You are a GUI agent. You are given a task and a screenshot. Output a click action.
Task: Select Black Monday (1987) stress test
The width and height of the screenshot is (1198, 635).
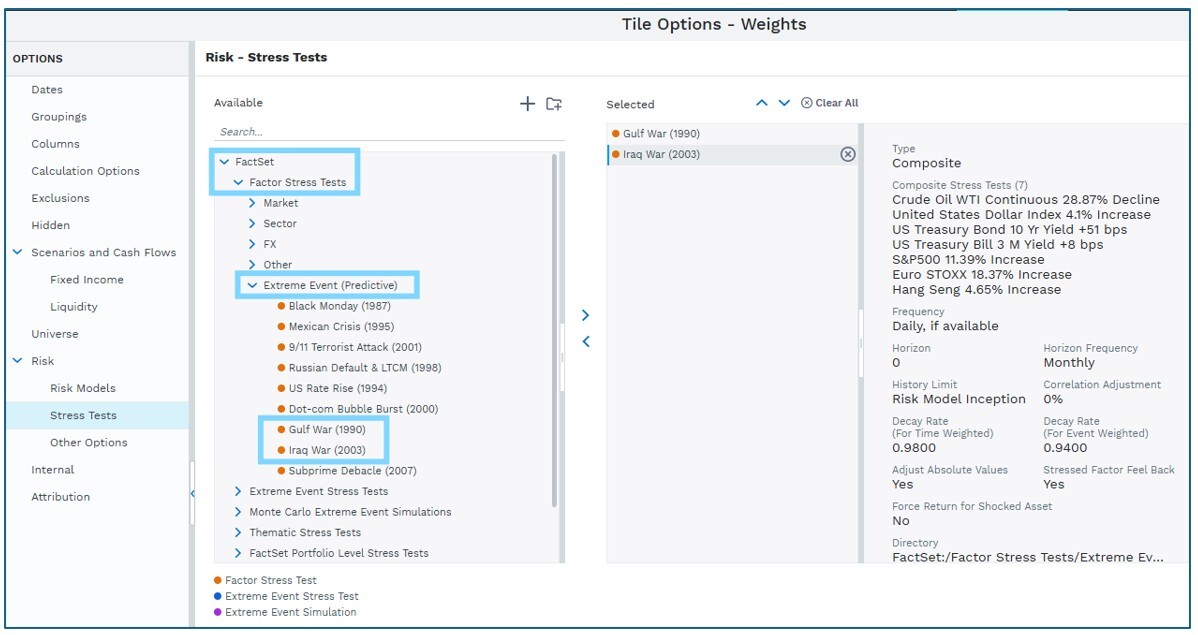pyautogui.click(x=339, y=306)
